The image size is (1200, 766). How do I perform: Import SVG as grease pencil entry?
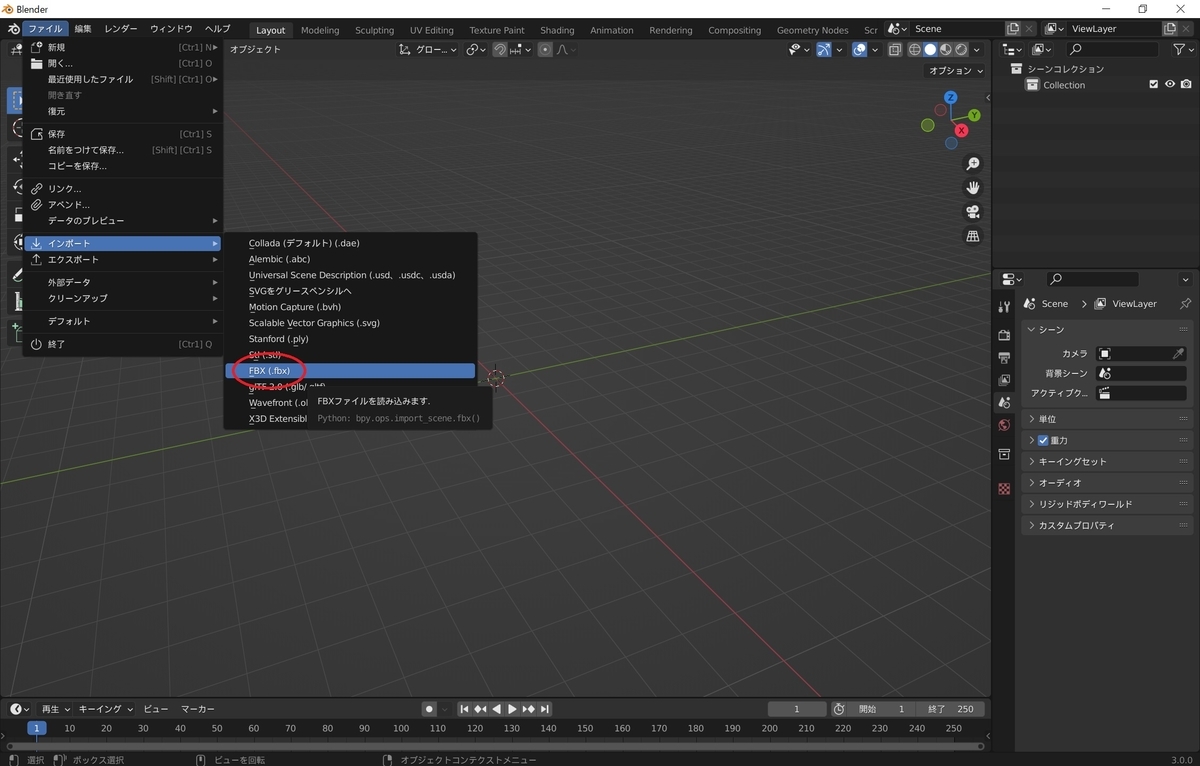pos(350,291)
